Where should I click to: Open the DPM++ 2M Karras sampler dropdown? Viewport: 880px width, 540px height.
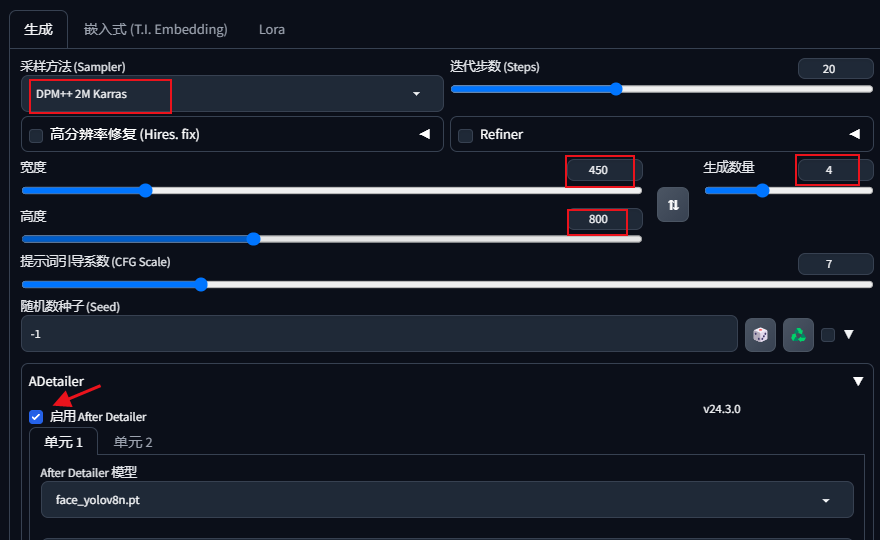coord(232,94)
